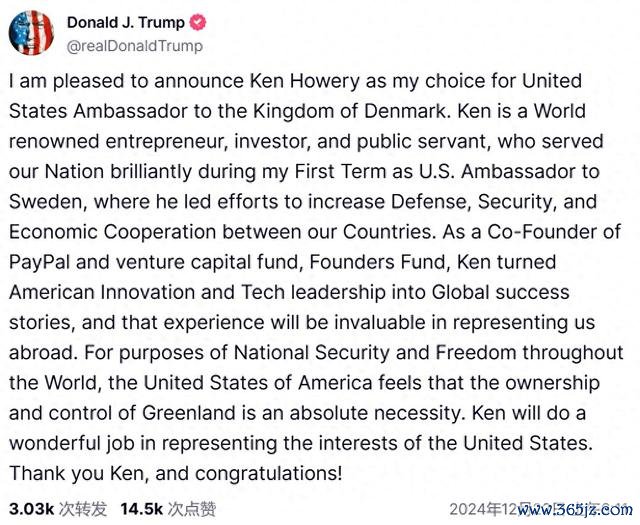The height and width of the screenshot is (525, 640).
Task: Click National Security in the post text
Action: click(x=311, y=353)
